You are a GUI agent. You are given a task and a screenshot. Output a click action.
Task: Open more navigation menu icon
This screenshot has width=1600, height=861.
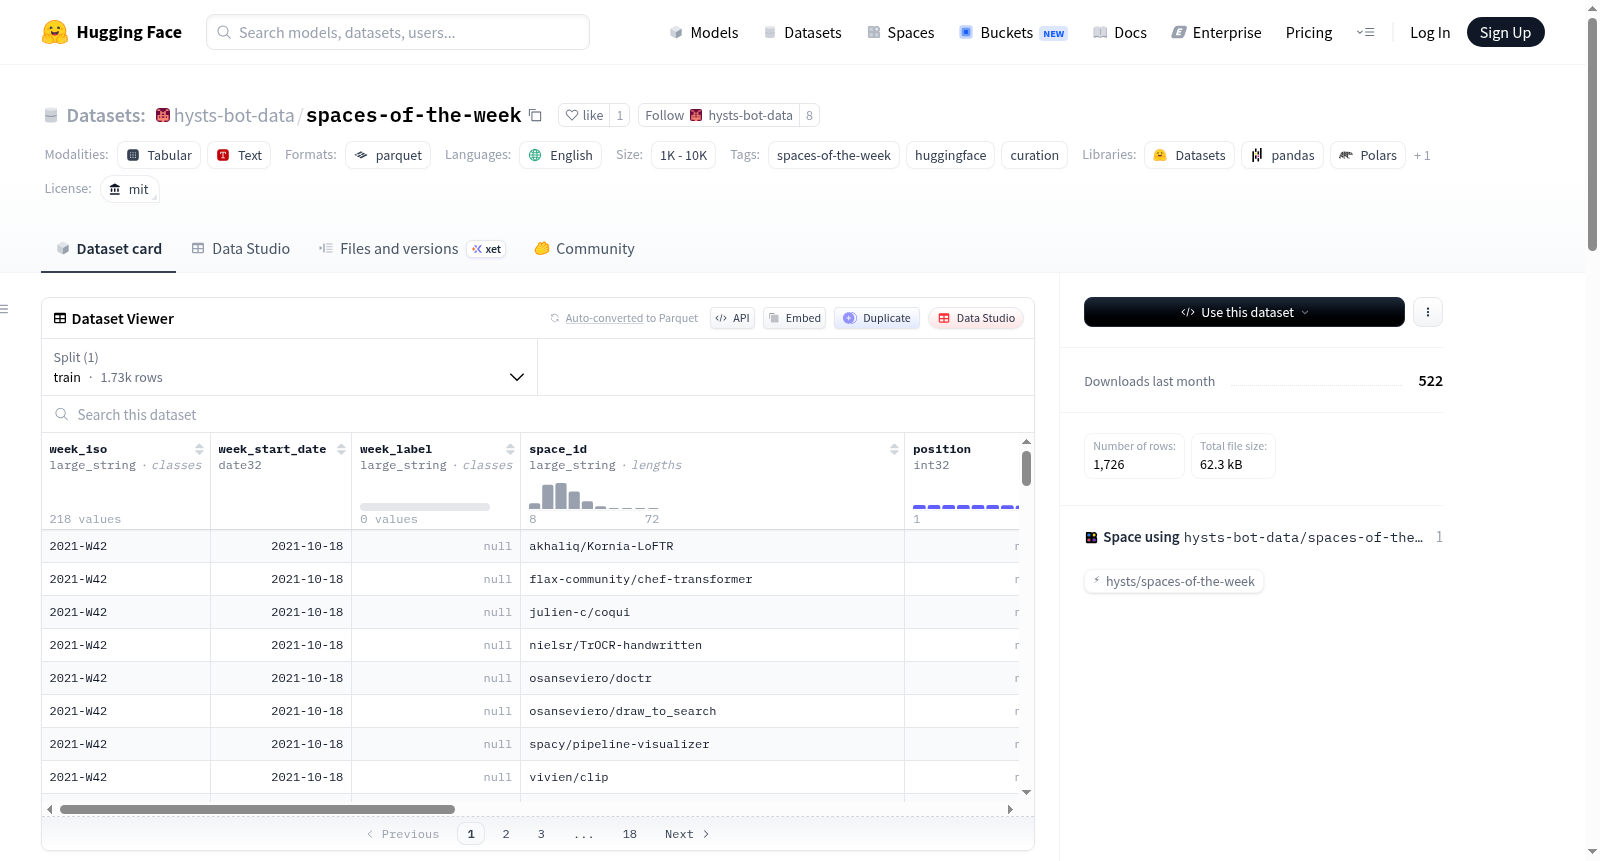[1365, 32]
